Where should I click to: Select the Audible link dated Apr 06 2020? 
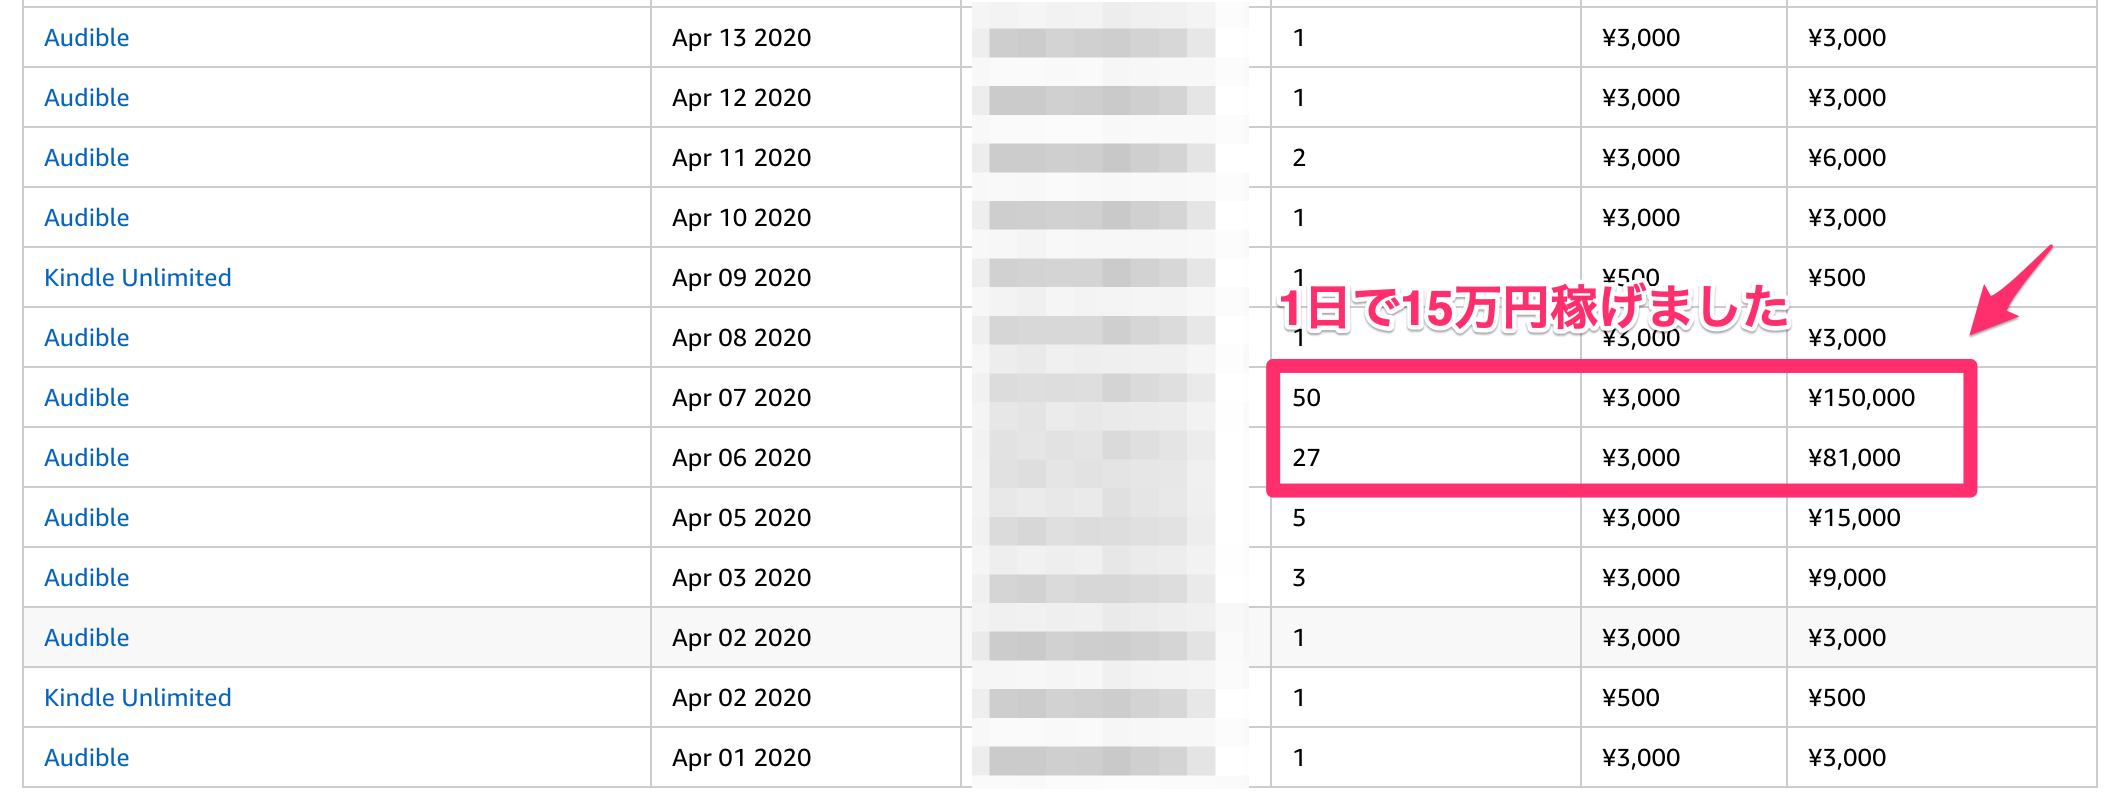87,458
